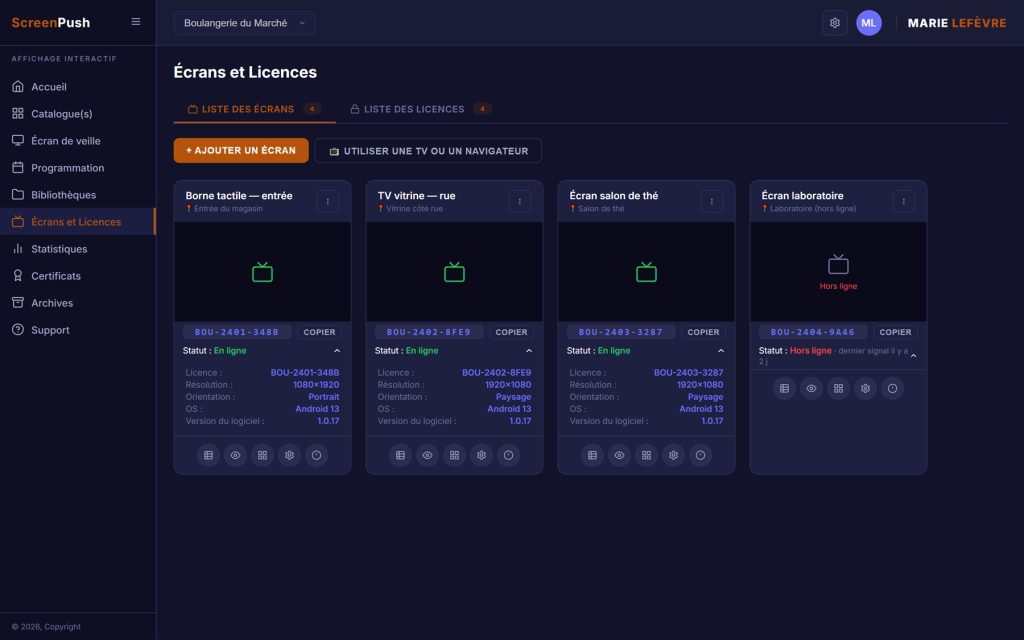
Task: Click the power icon on Écran salon de thé card
Action: tap(701, 455)
